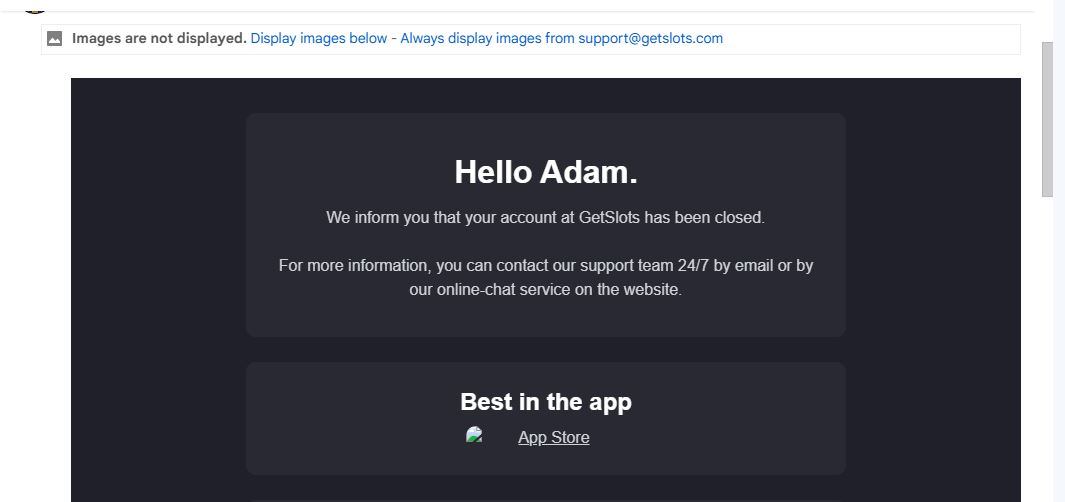This screenshot has height=502, width=1065.
Task: Click the bold Images are not displayed text
Action: pyautogui.click(x=159, y=39)
